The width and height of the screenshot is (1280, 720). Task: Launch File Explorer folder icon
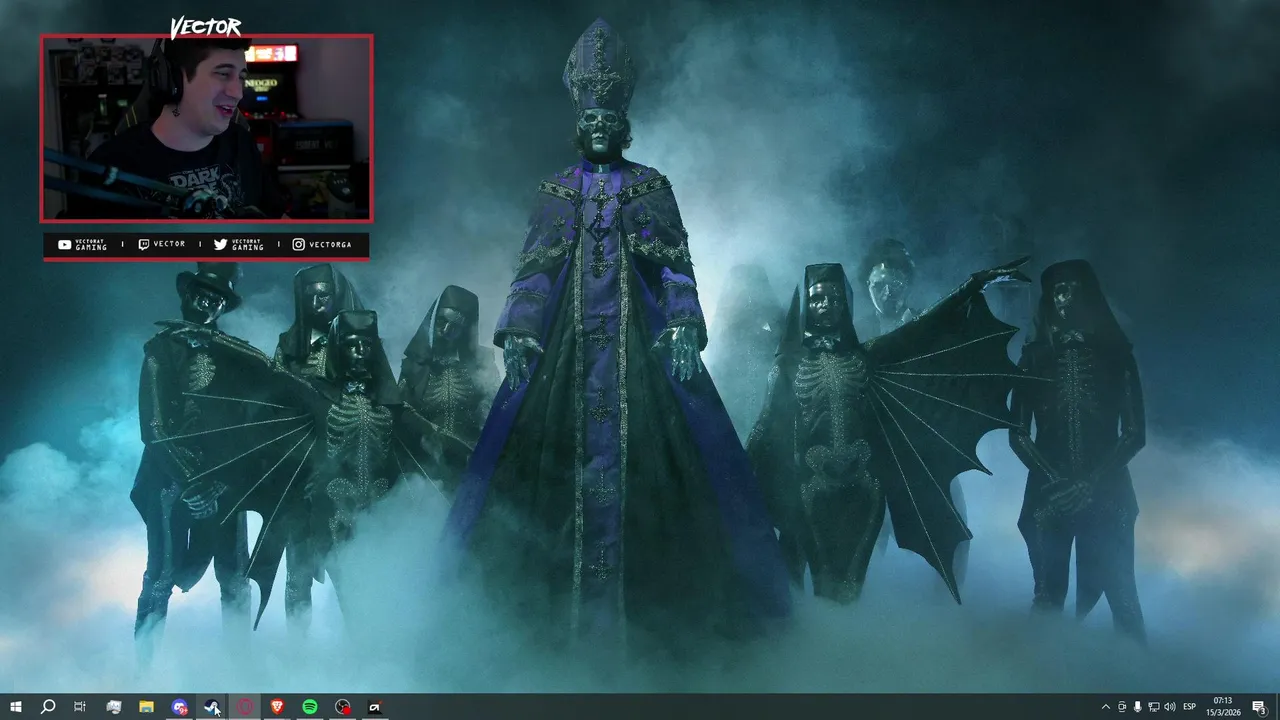(x=146, y=707)
